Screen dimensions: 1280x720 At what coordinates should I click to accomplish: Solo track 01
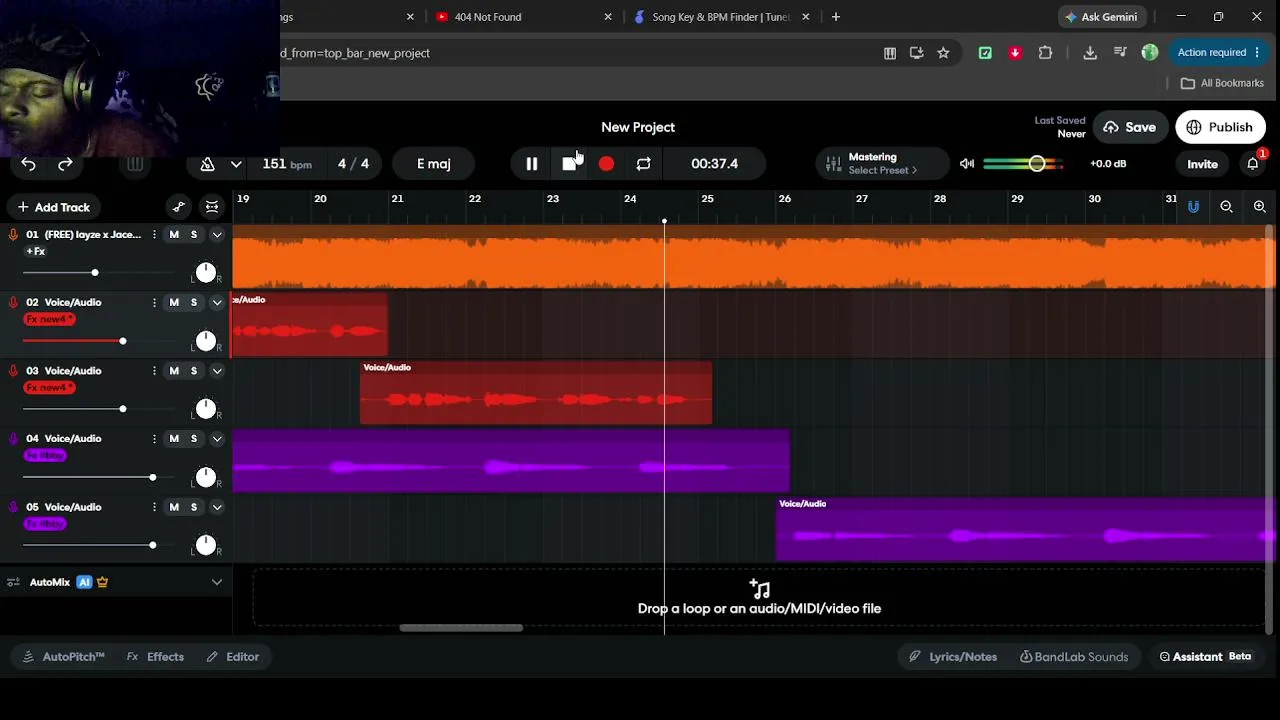[194, 235]
